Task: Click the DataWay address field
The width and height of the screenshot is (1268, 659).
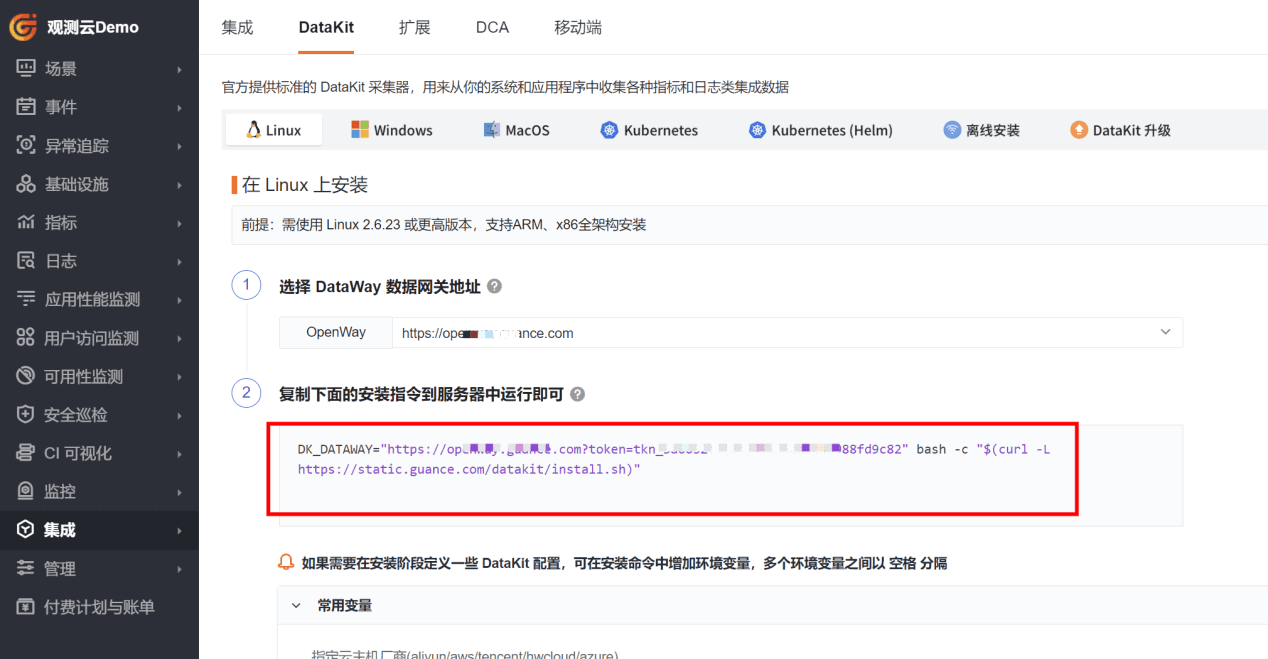Action: (787, 332)
